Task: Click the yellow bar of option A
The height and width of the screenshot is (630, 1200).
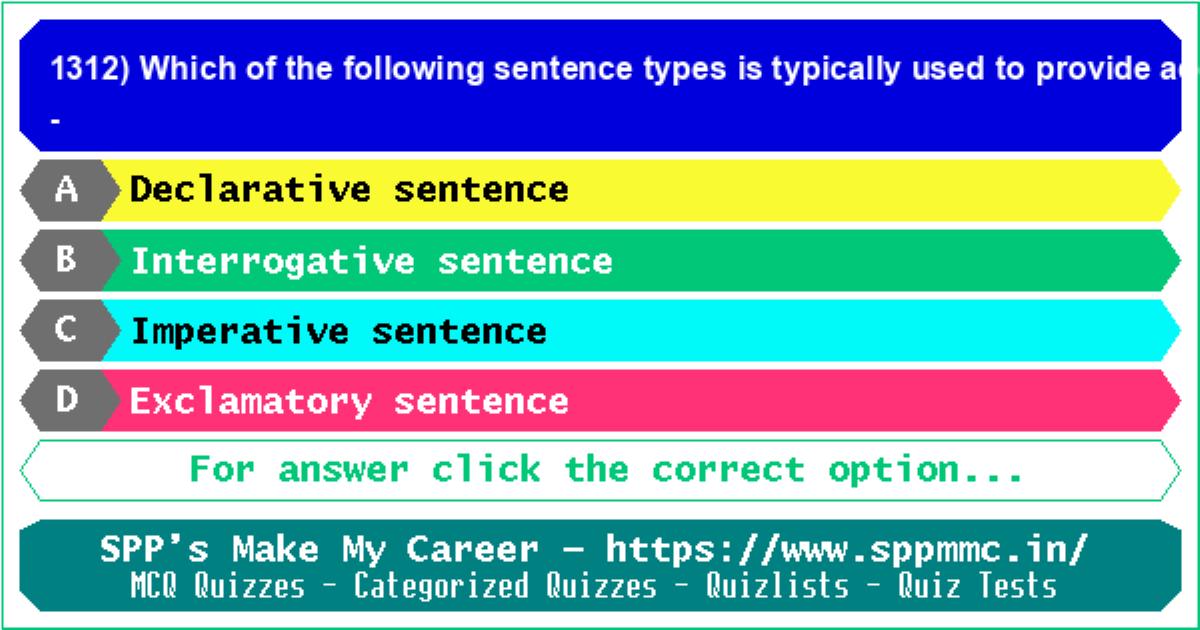Action: 640,190
